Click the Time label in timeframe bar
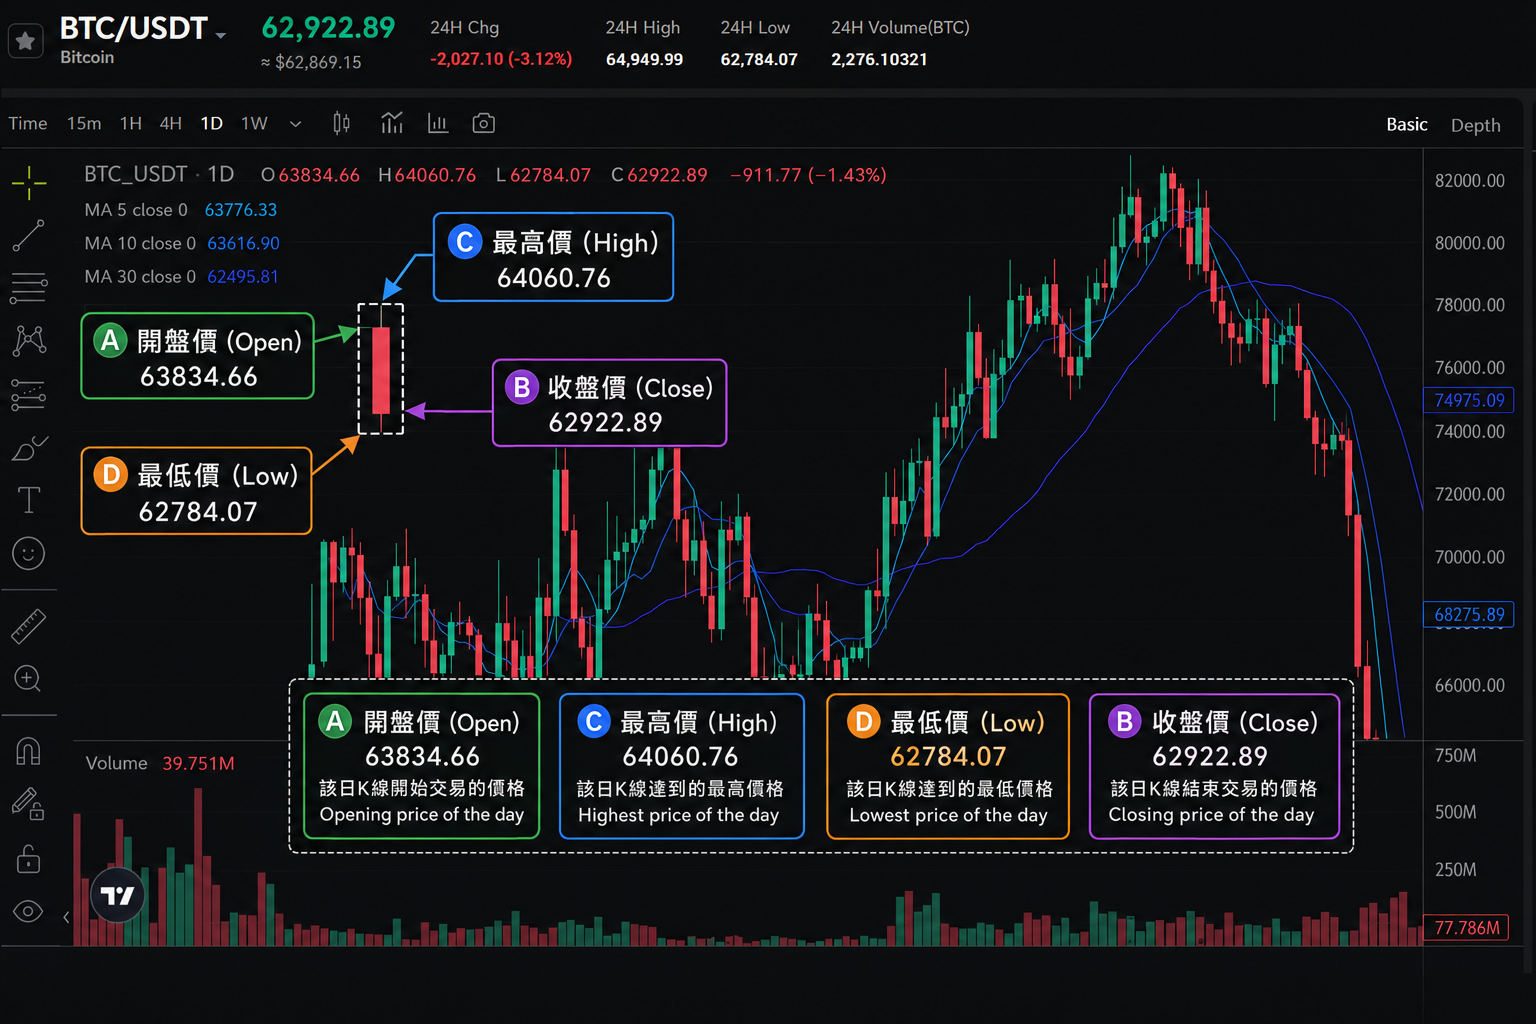The width and height of the screenshot is (1536, 1024). [x=28, y=123]
